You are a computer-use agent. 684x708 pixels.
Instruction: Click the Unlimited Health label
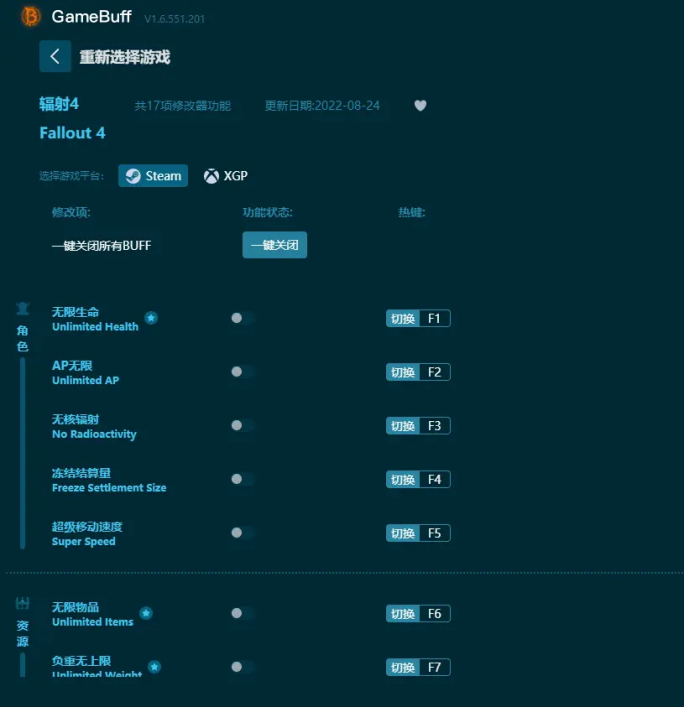(x=95, y=326)
